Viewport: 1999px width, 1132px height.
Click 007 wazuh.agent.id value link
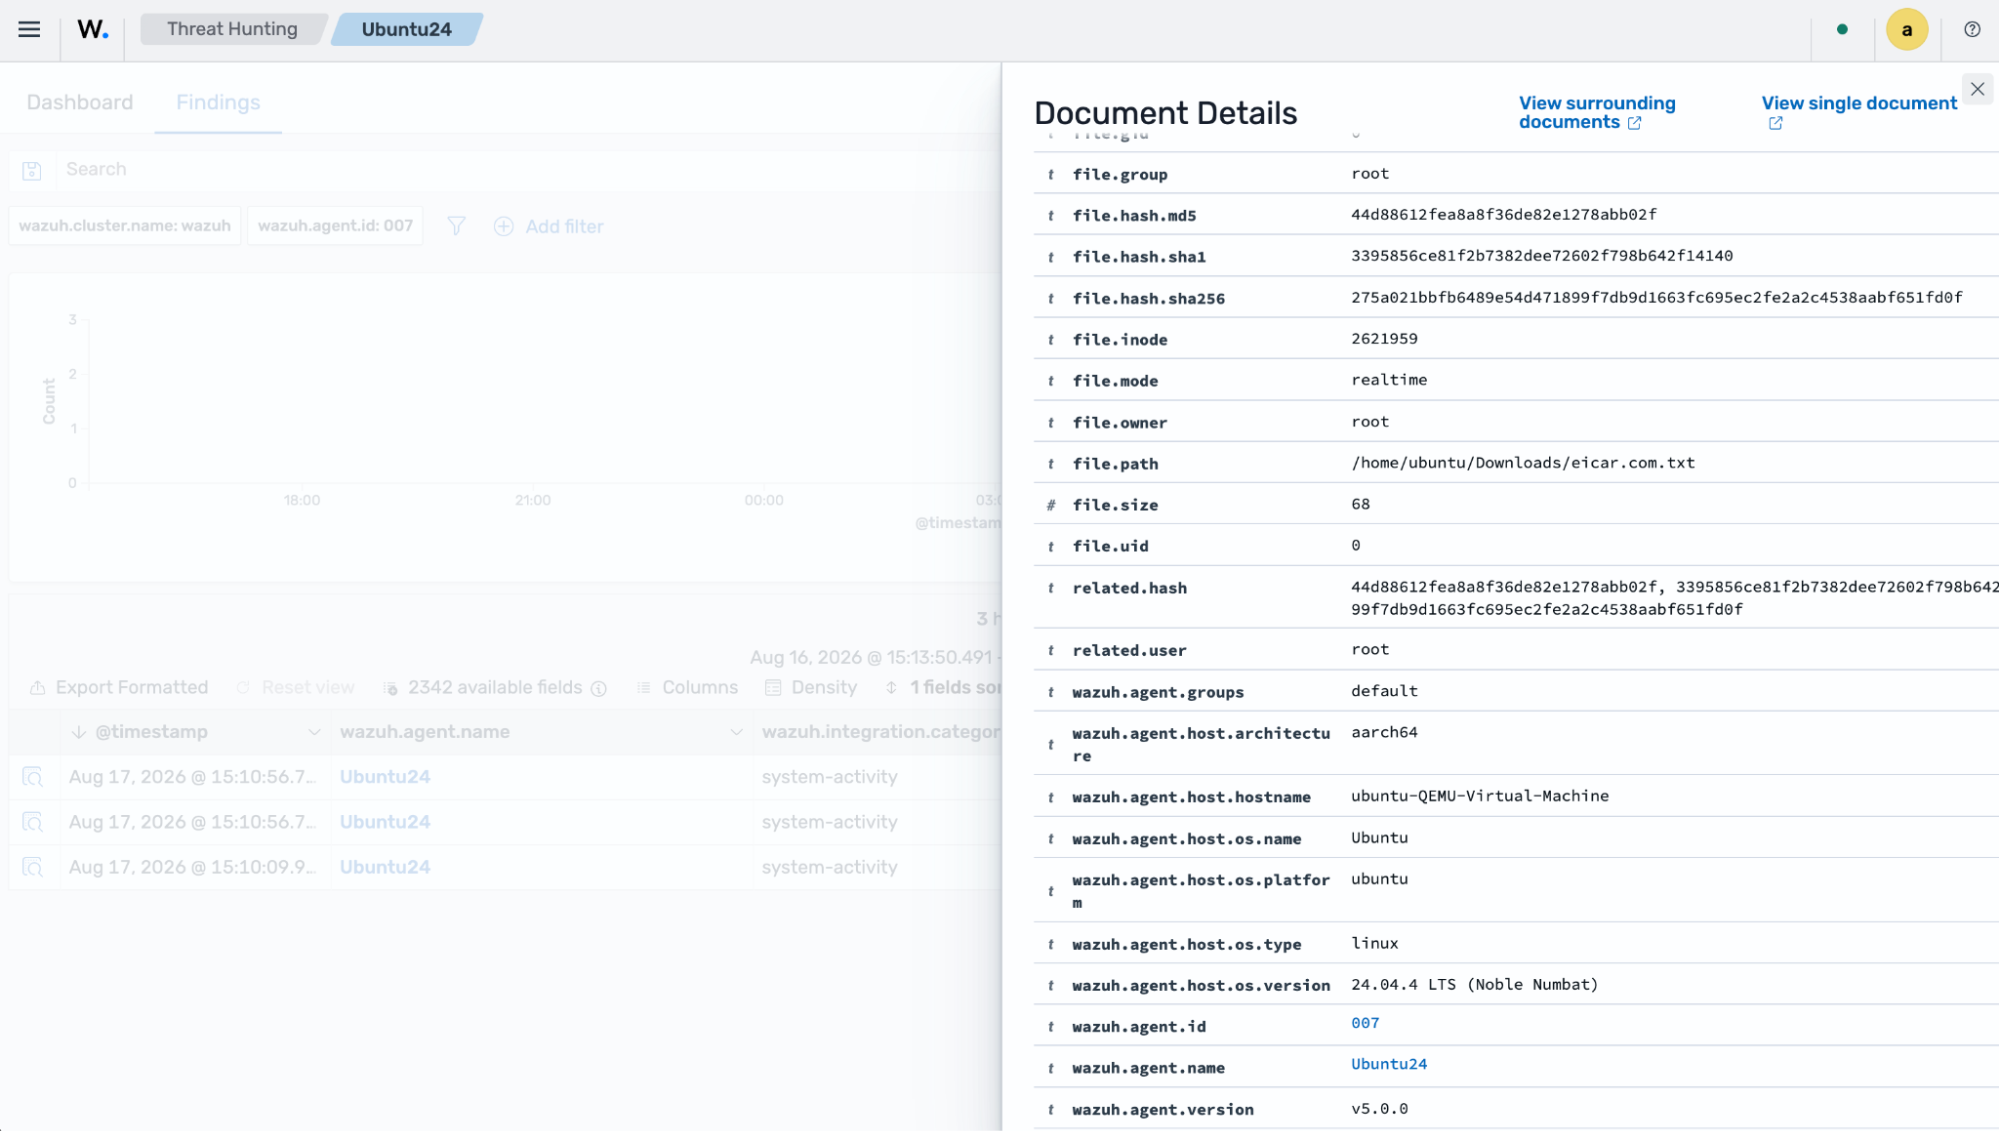click(x=1365, y=1023)
